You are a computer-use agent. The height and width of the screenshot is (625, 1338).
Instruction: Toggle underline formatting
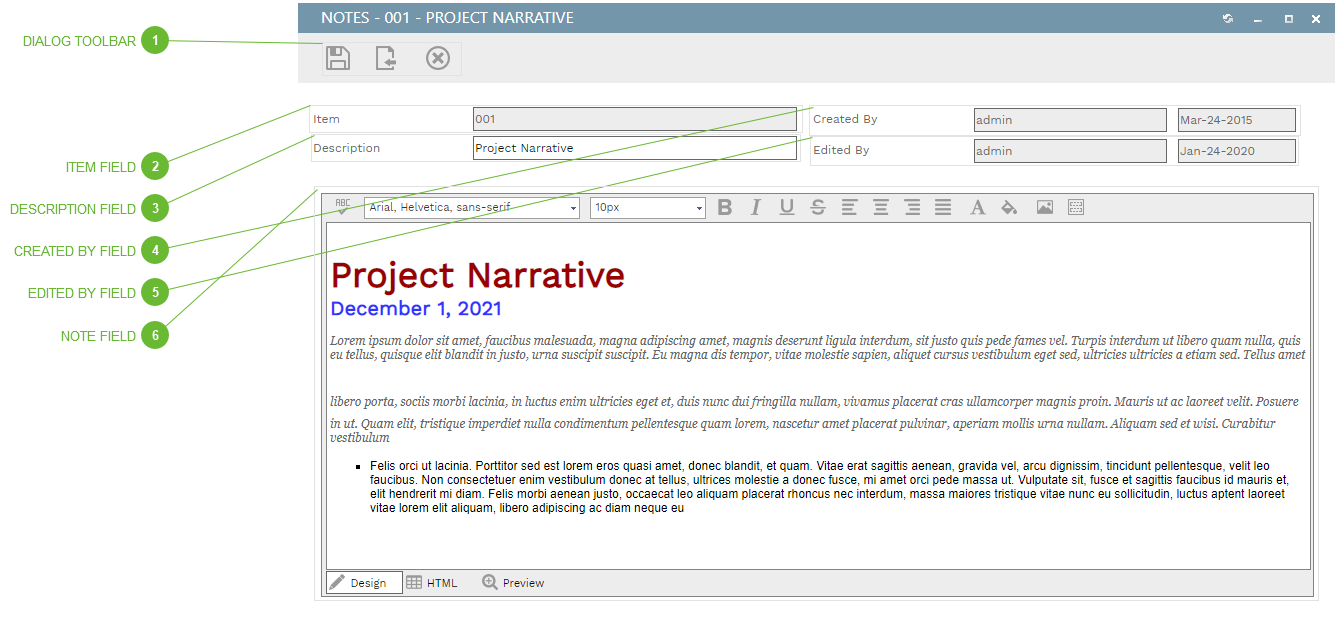[787, 207]
